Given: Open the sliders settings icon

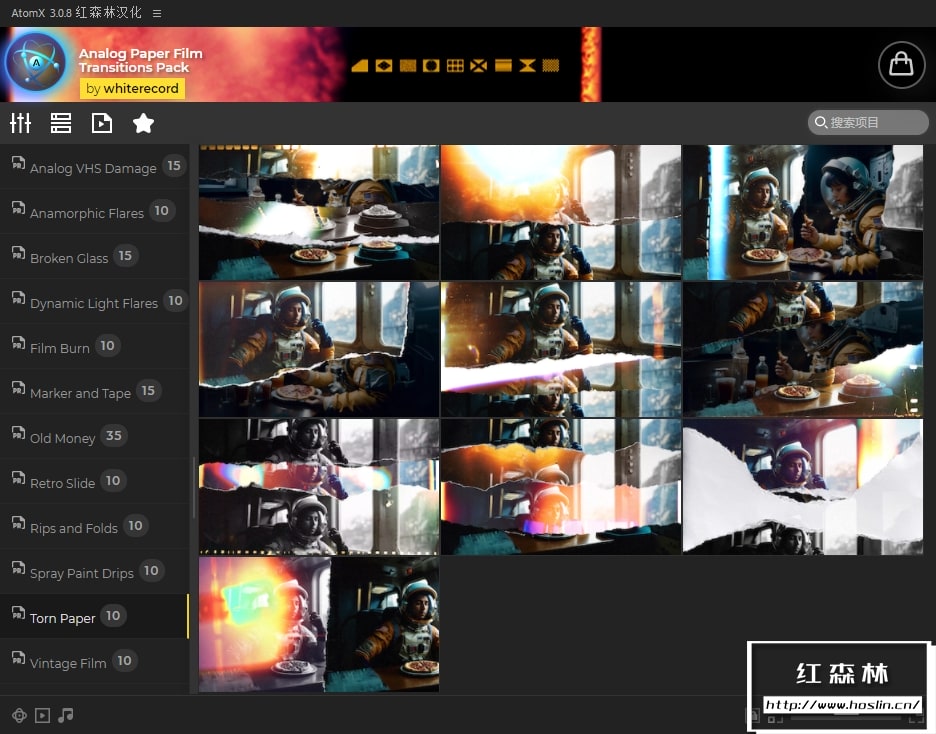Looking at the screenshot, I should (20, 123).
